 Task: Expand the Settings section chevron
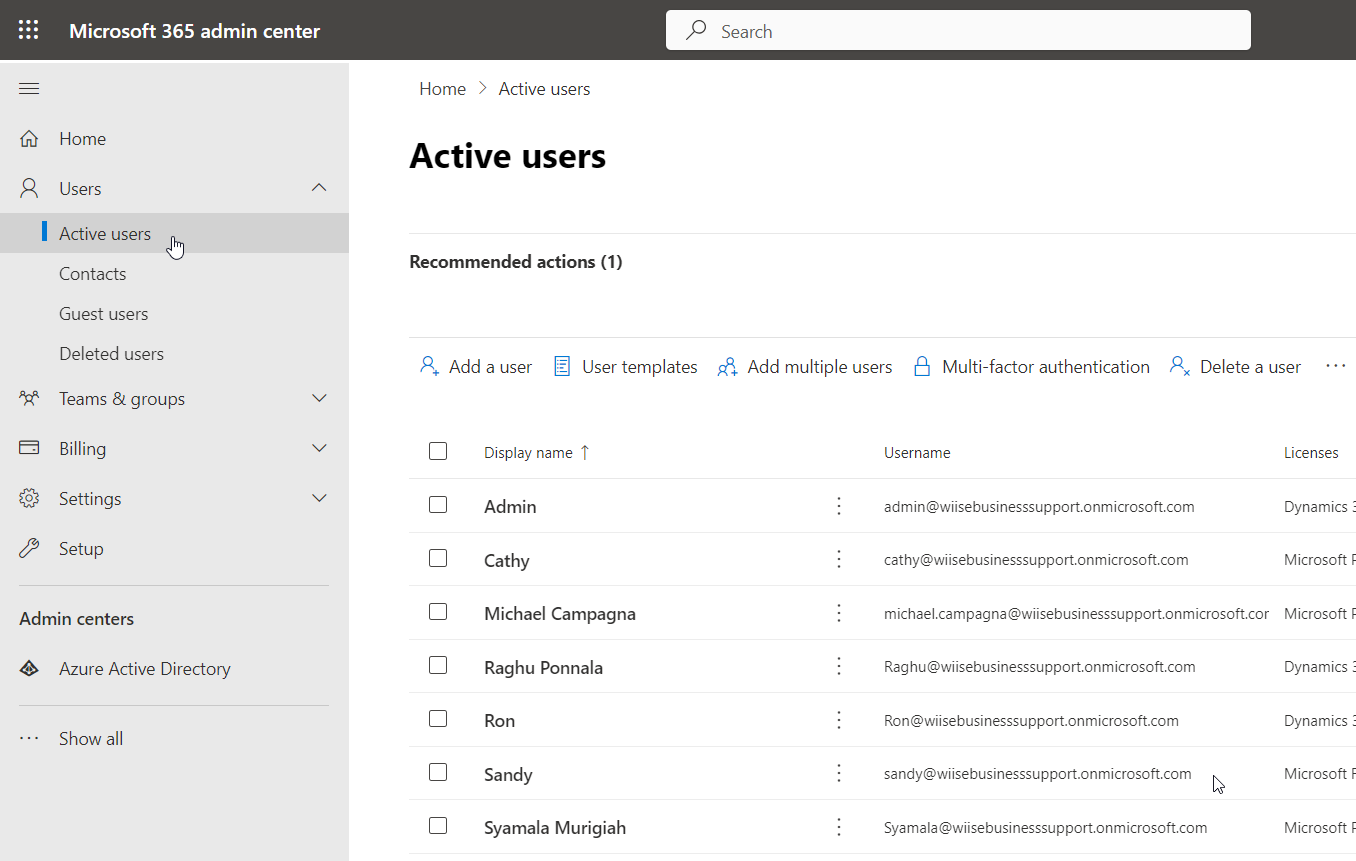pos(319,498)
